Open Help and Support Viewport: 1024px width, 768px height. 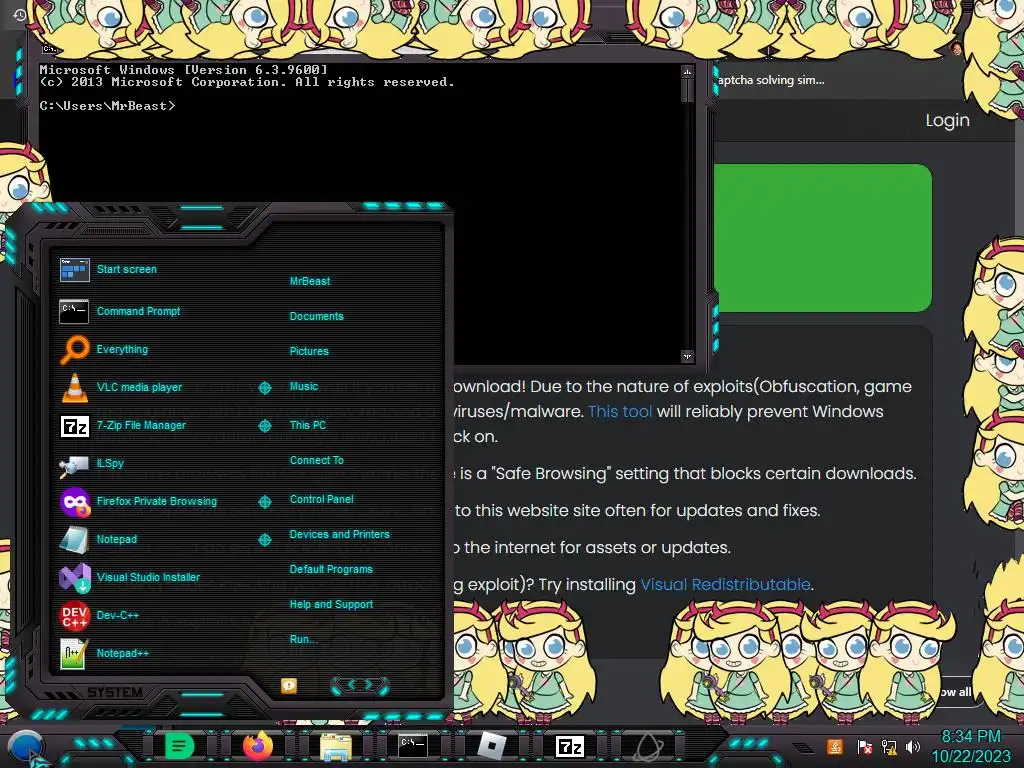tap(331, 605)
